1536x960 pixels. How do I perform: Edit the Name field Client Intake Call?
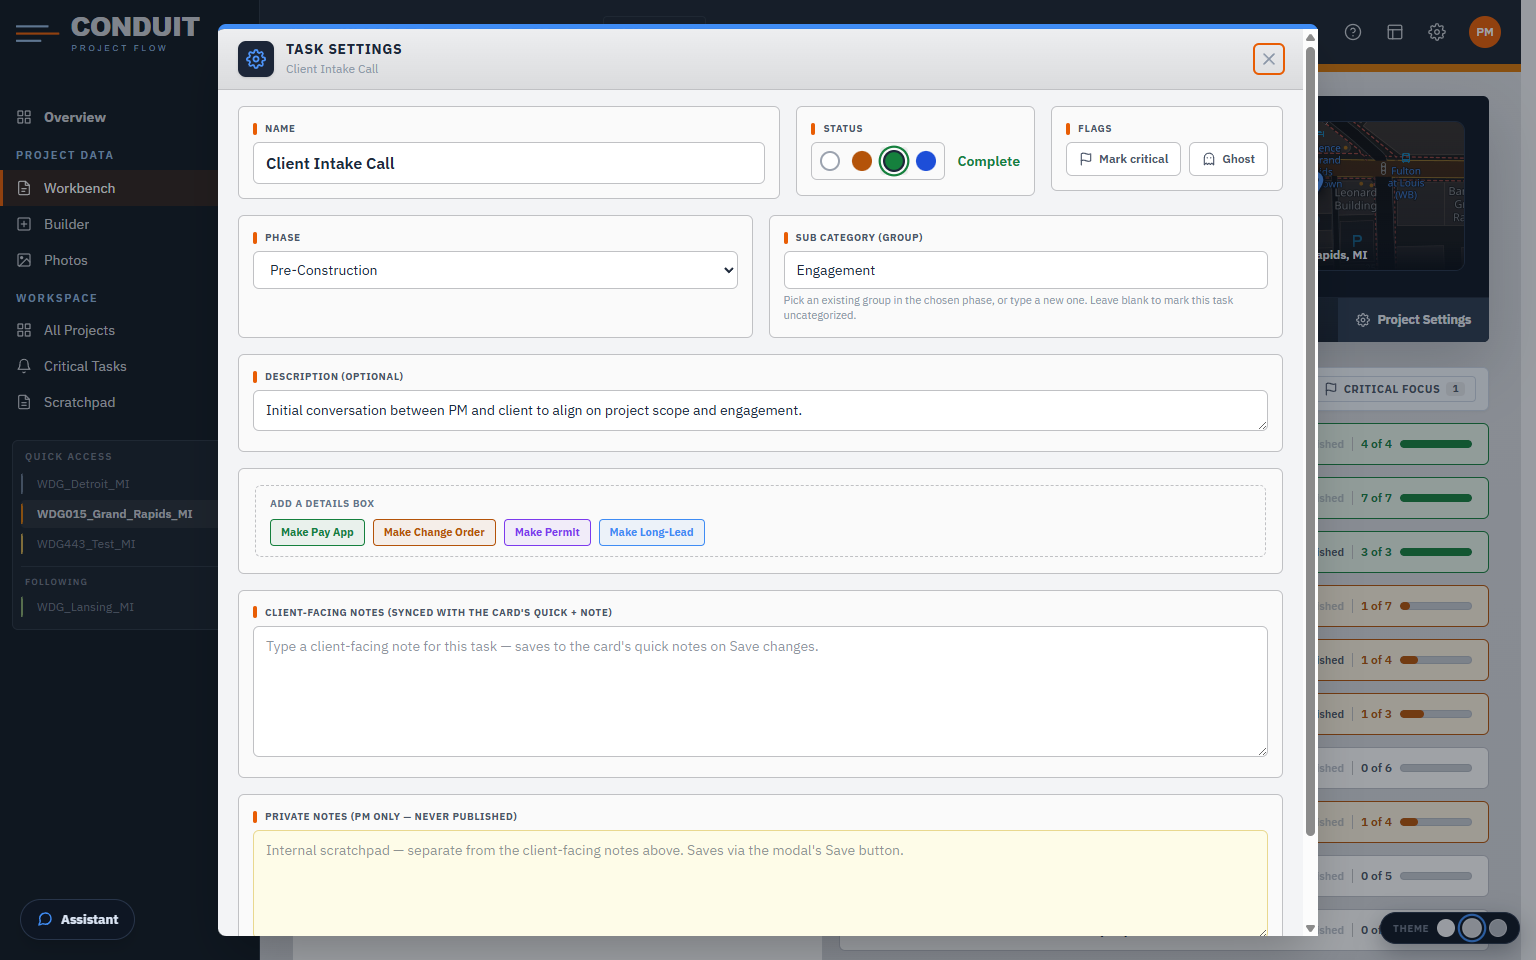(x=508, y=163)
